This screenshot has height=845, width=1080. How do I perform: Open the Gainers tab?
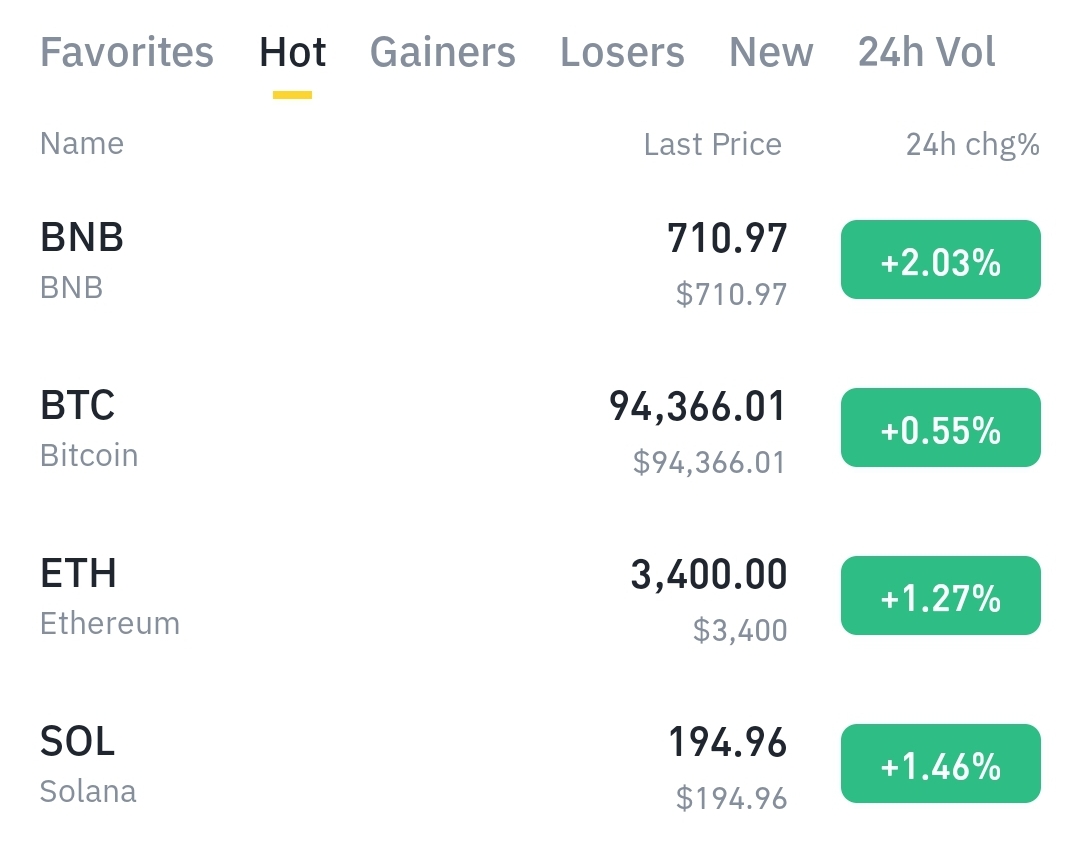442,52
